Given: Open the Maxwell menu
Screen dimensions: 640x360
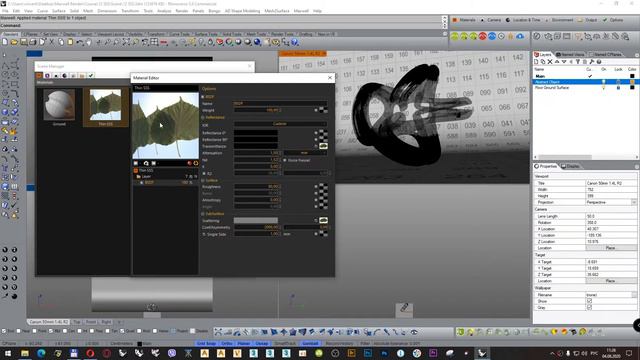Looking at the screenshot, I should [x=301, y=11].
